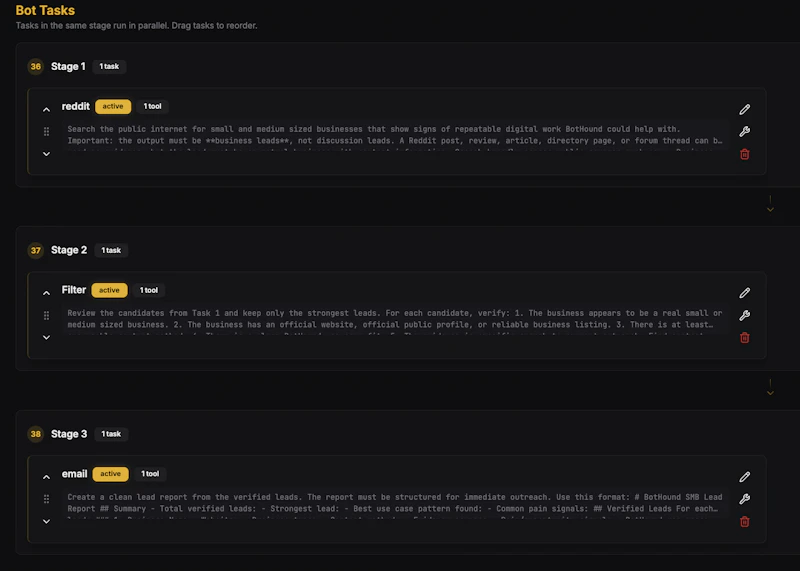This screenshot has width=800, height=571.
Task: Click the number 37 stage badge
Action: pos(36,250)
